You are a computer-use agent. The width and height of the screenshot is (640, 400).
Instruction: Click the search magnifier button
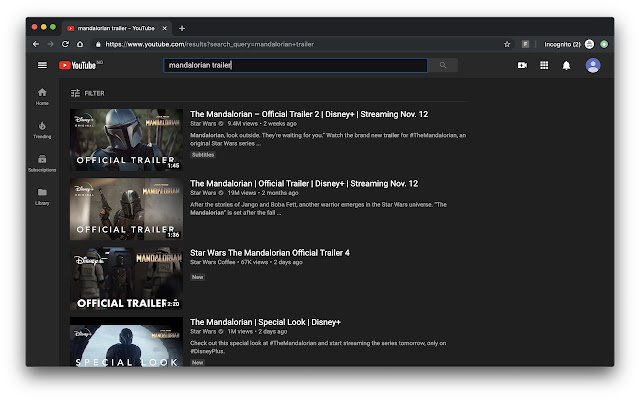443,65
